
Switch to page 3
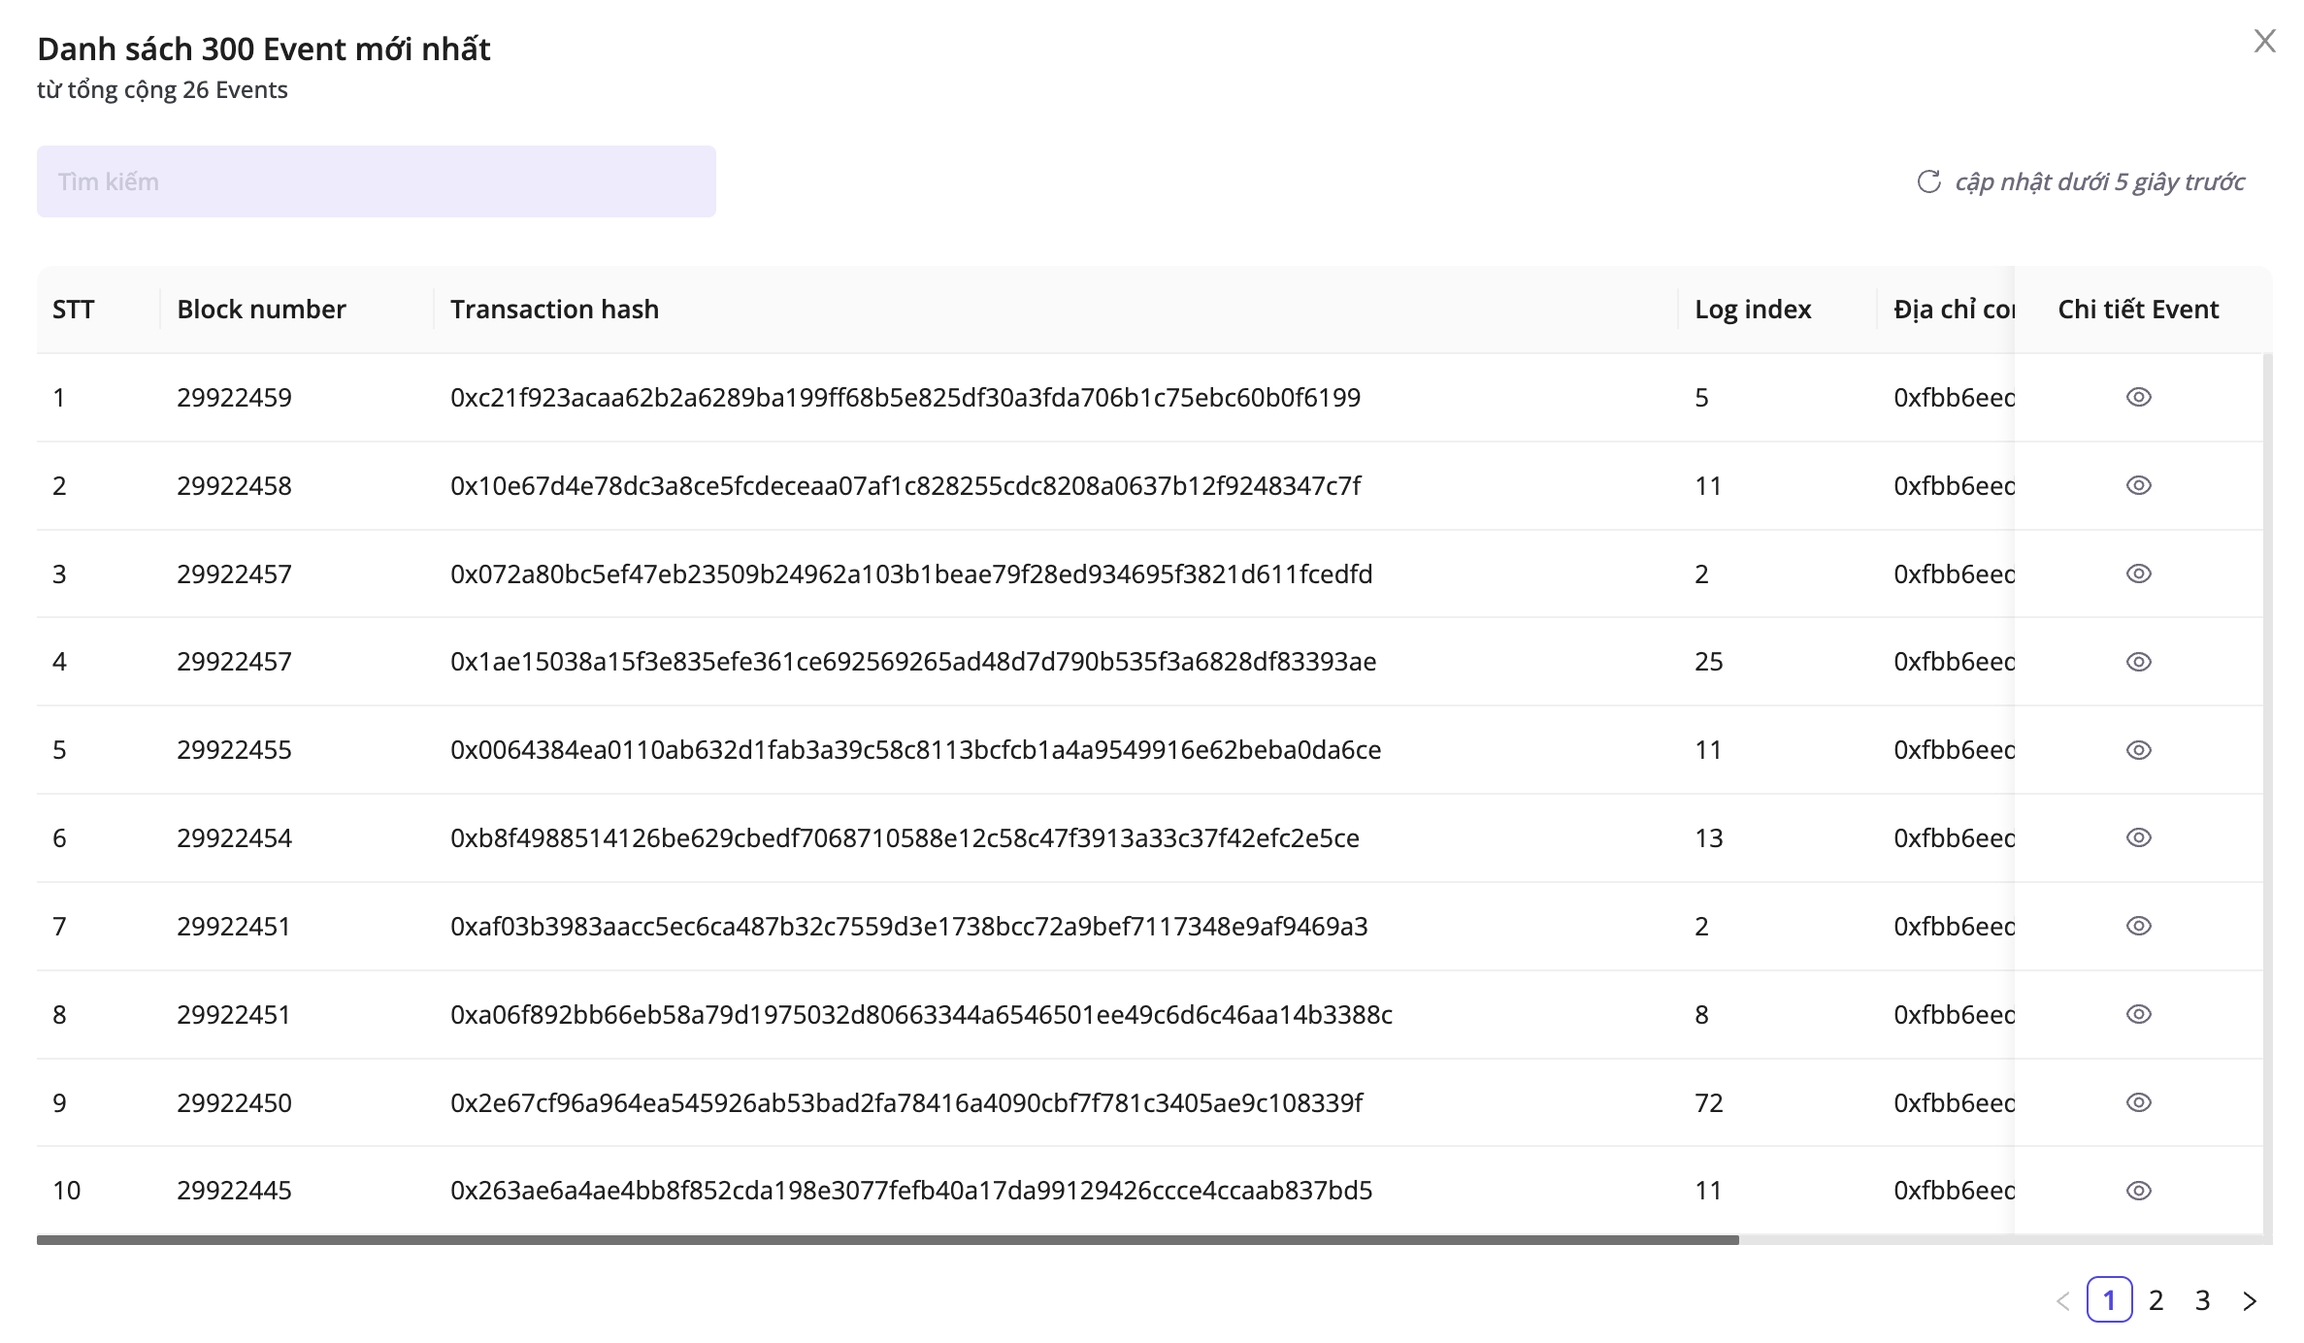click(x=2202, y=1300)
